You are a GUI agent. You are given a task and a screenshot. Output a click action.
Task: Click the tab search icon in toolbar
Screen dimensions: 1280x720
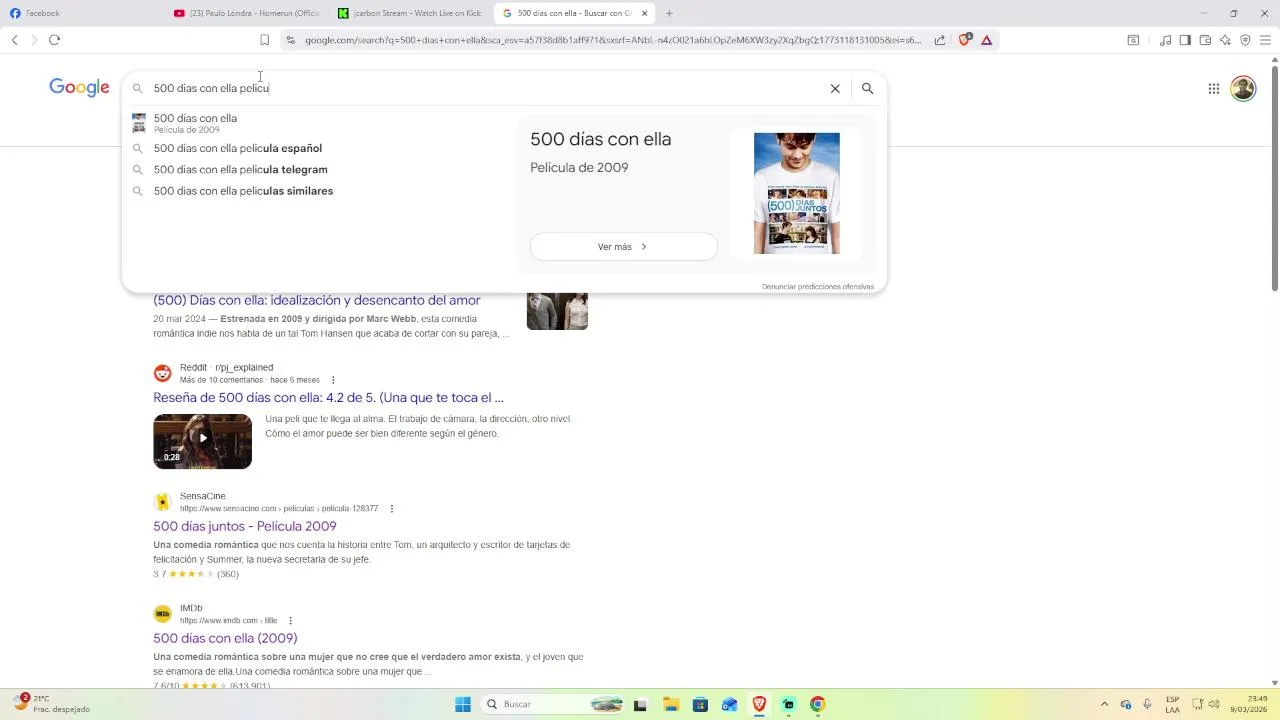[1133, 40]
